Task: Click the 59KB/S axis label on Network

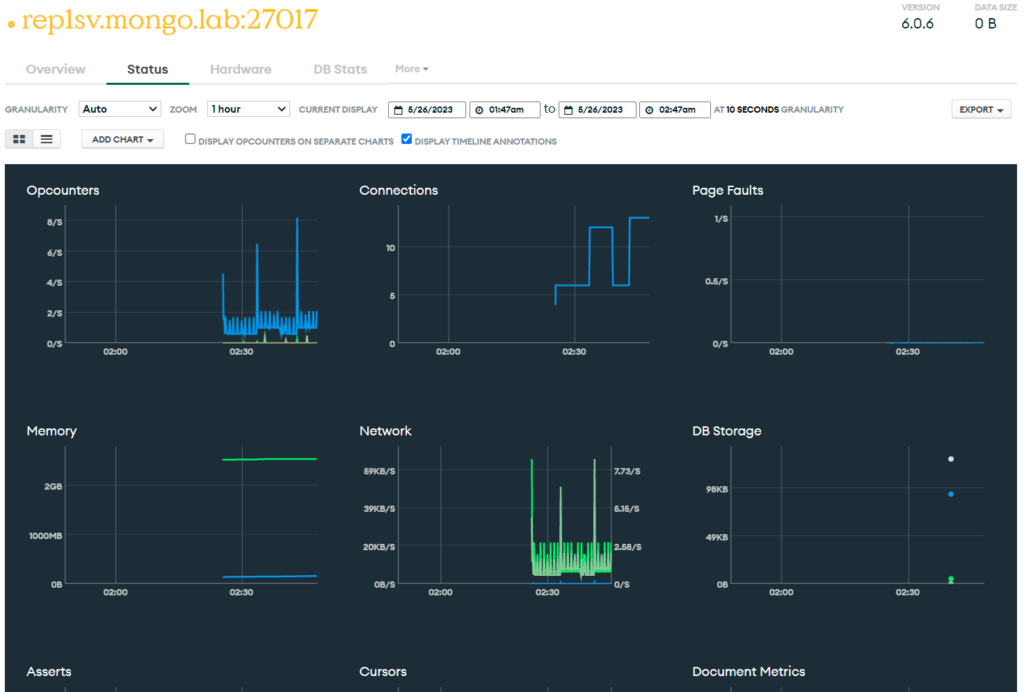Action: 379,471
